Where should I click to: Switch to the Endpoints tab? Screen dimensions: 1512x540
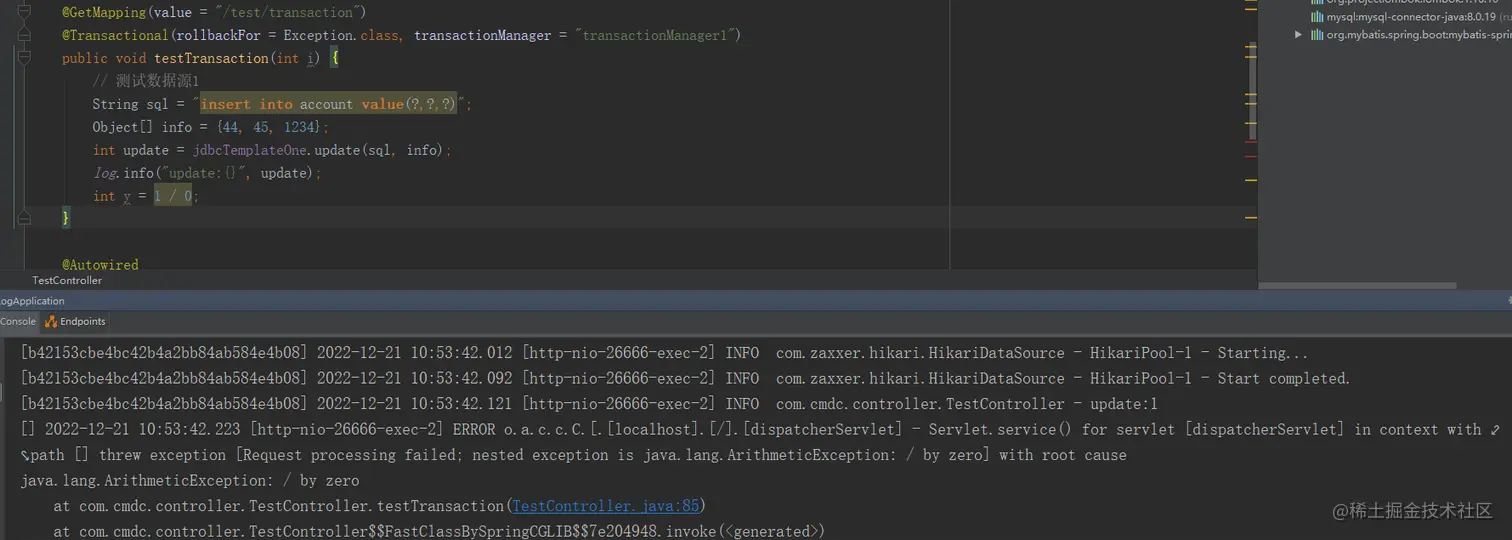(x=76, y=322)
